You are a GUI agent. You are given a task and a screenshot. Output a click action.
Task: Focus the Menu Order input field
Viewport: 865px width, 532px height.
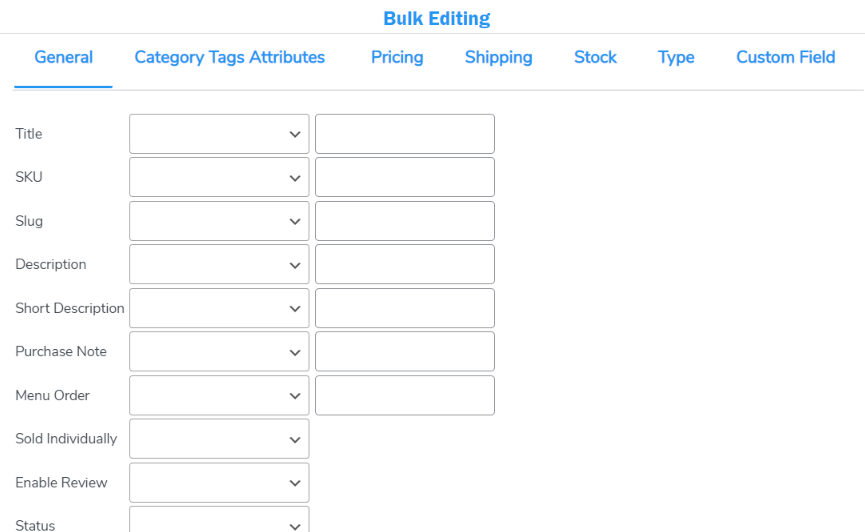pyautogui.click(x=405, y=395)
